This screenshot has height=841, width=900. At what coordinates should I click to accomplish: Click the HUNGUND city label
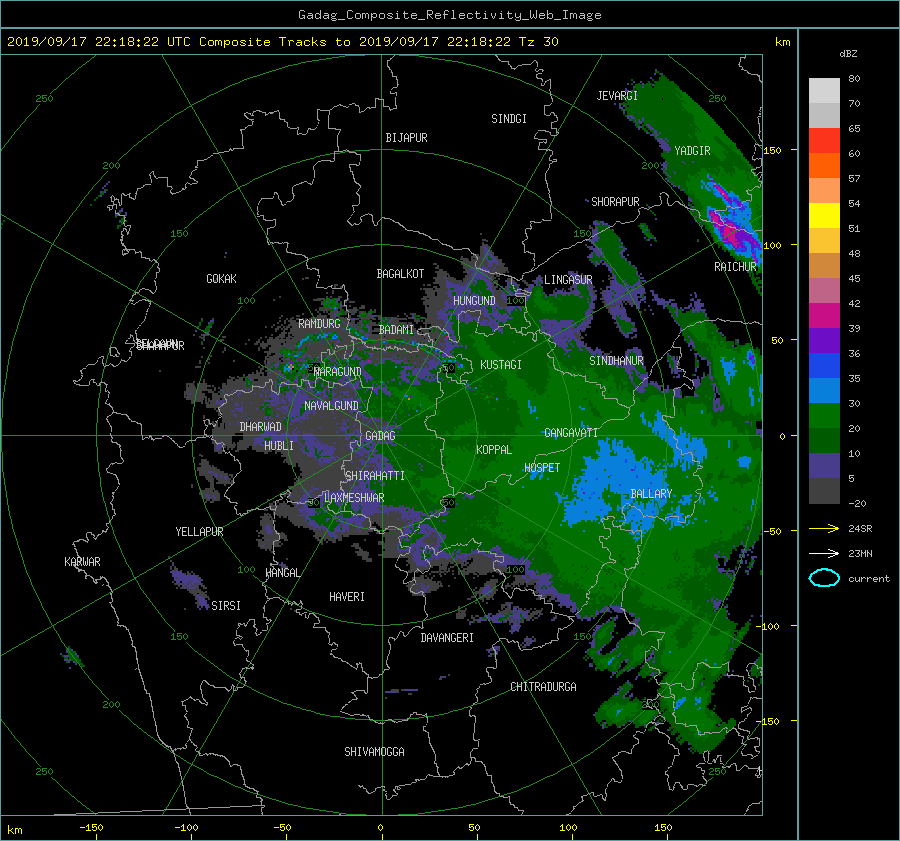(x=474, y=301)
